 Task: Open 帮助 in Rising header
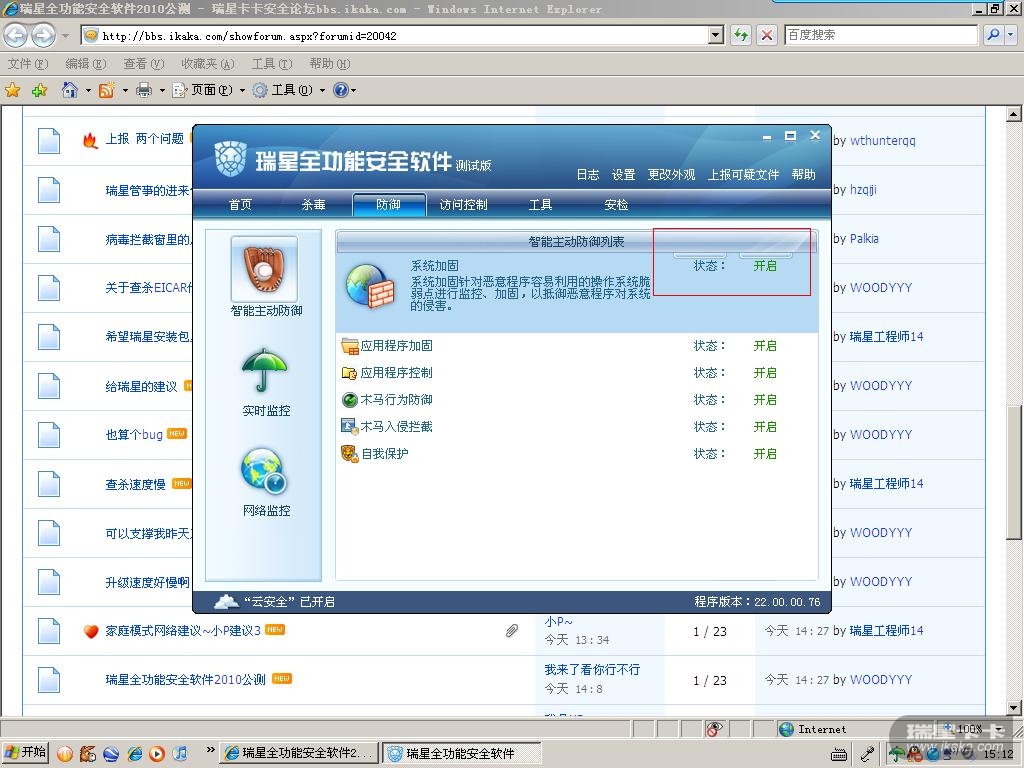[x=803, y=174]
